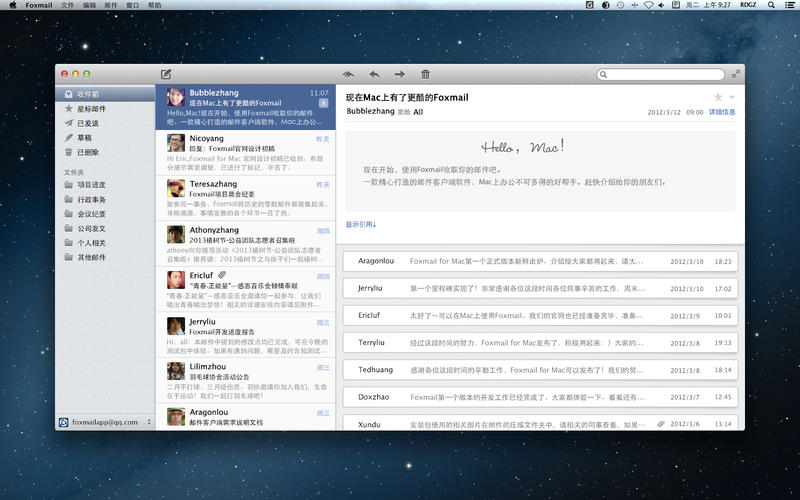Open the 已发送 sent folder
Viewport: 800px width, 500px height.
tap(105, 123)
